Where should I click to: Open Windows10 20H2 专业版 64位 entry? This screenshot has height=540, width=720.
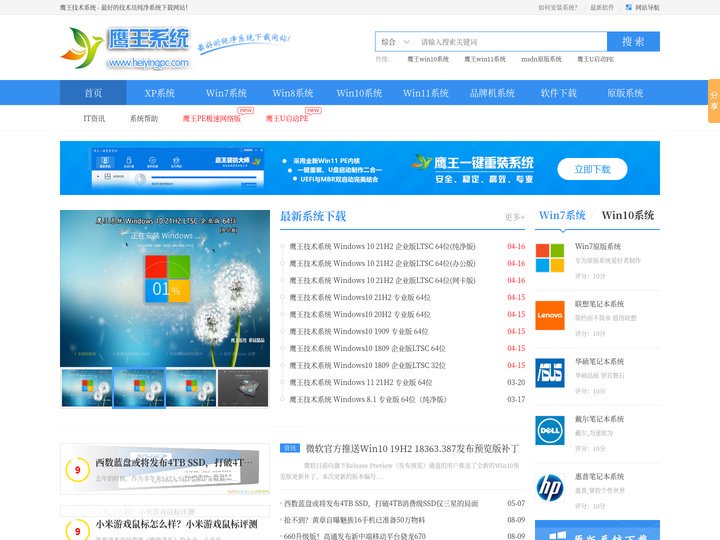[x=360, y=315]
